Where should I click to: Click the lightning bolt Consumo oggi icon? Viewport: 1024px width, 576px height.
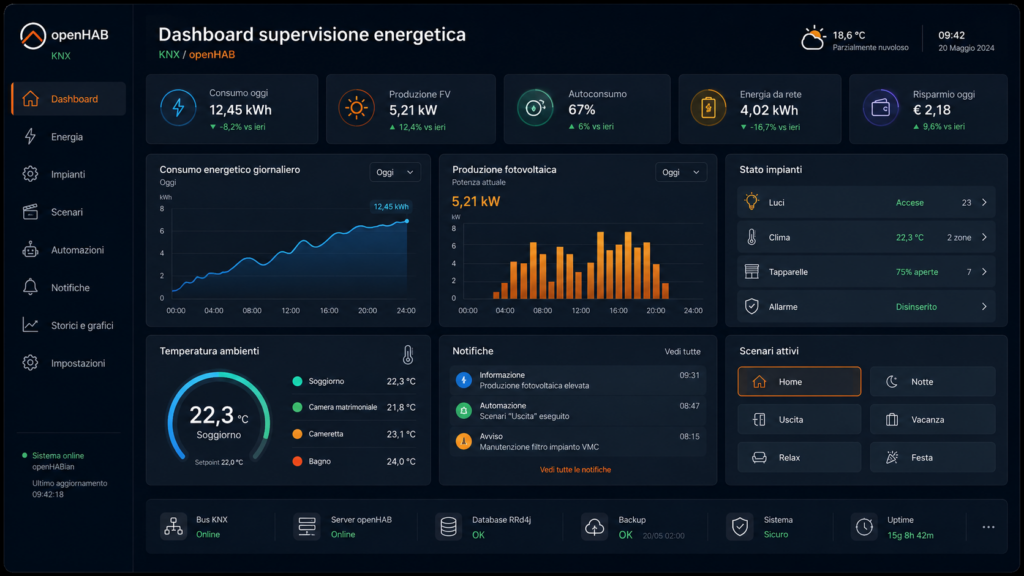click(178, 108)
